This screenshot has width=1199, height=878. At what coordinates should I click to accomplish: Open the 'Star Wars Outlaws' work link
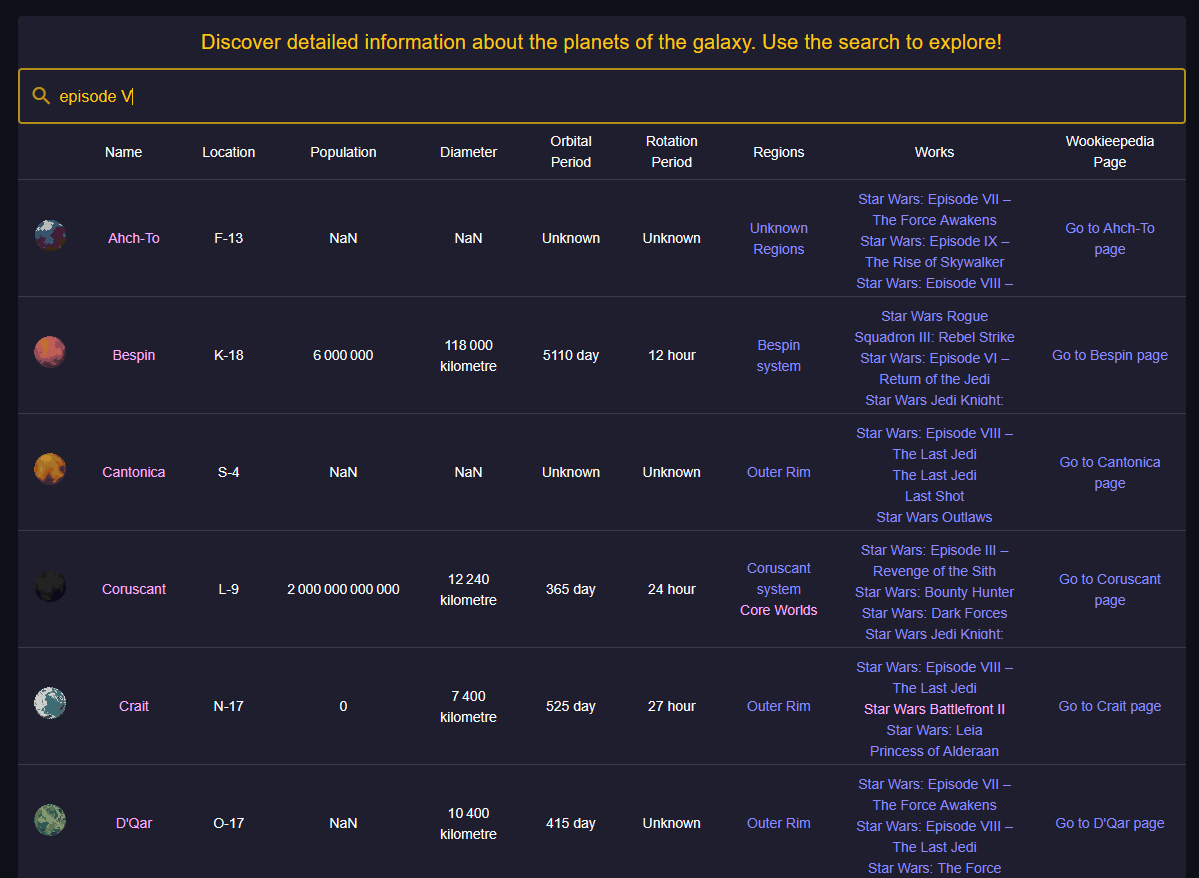click(x=934, y=517)
